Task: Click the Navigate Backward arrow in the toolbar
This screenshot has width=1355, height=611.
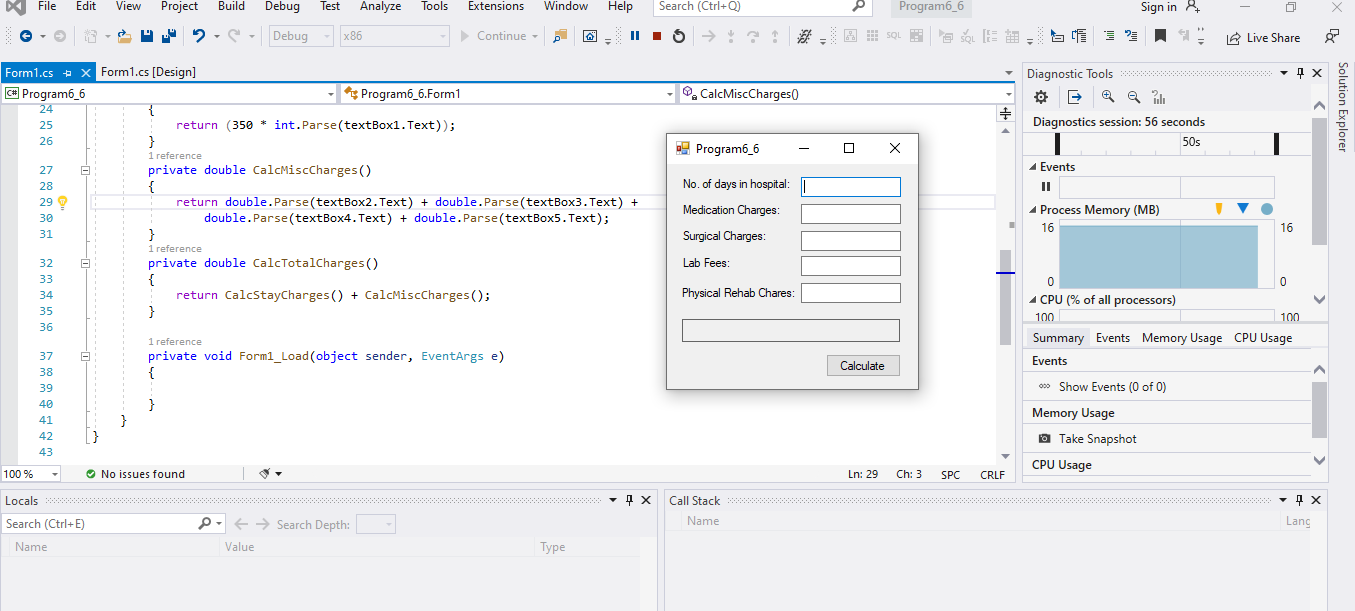Action: [25, 36]
